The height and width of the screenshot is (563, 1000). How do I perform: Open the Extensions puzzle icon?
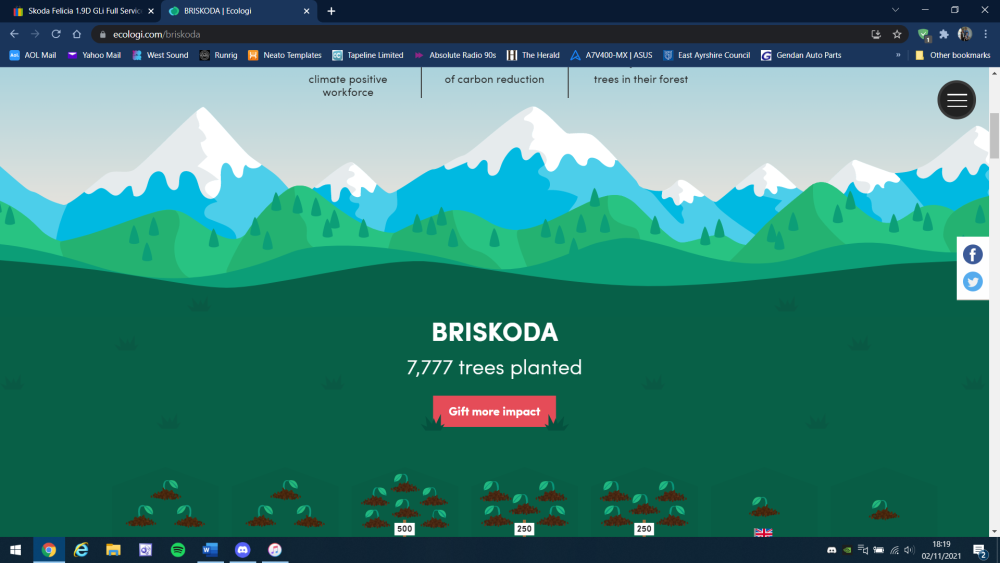pyautogui.click(x=944, y=34)
